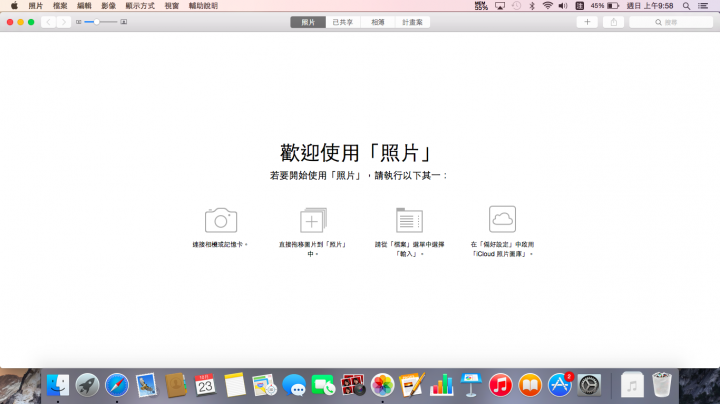Open the 顯示方式 menu
The height and width of the screenshot is (404, 720).
(x=140, y=6)
